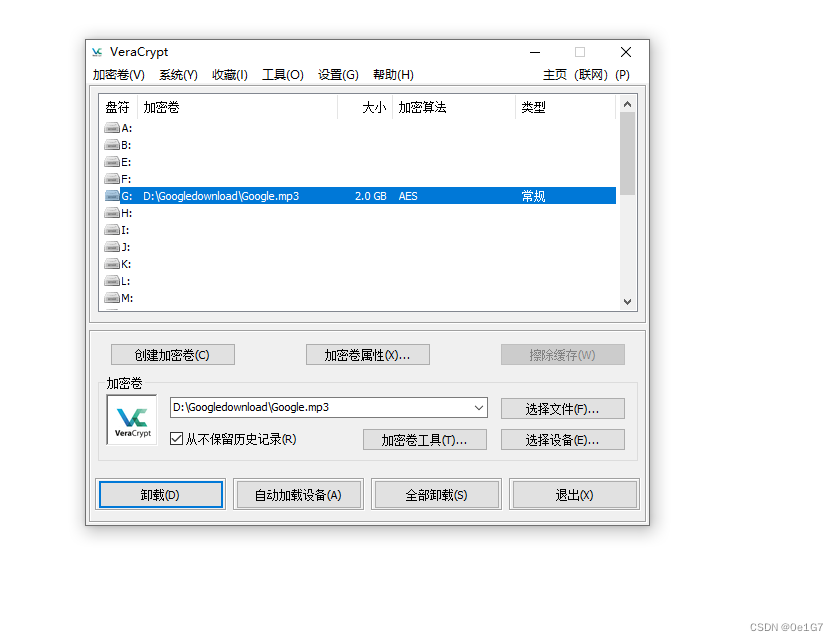Image resolution: width=838 pixels, height=641 pixels.
Task: Open the 设置(G) menu
Action: tap(338, 75)
